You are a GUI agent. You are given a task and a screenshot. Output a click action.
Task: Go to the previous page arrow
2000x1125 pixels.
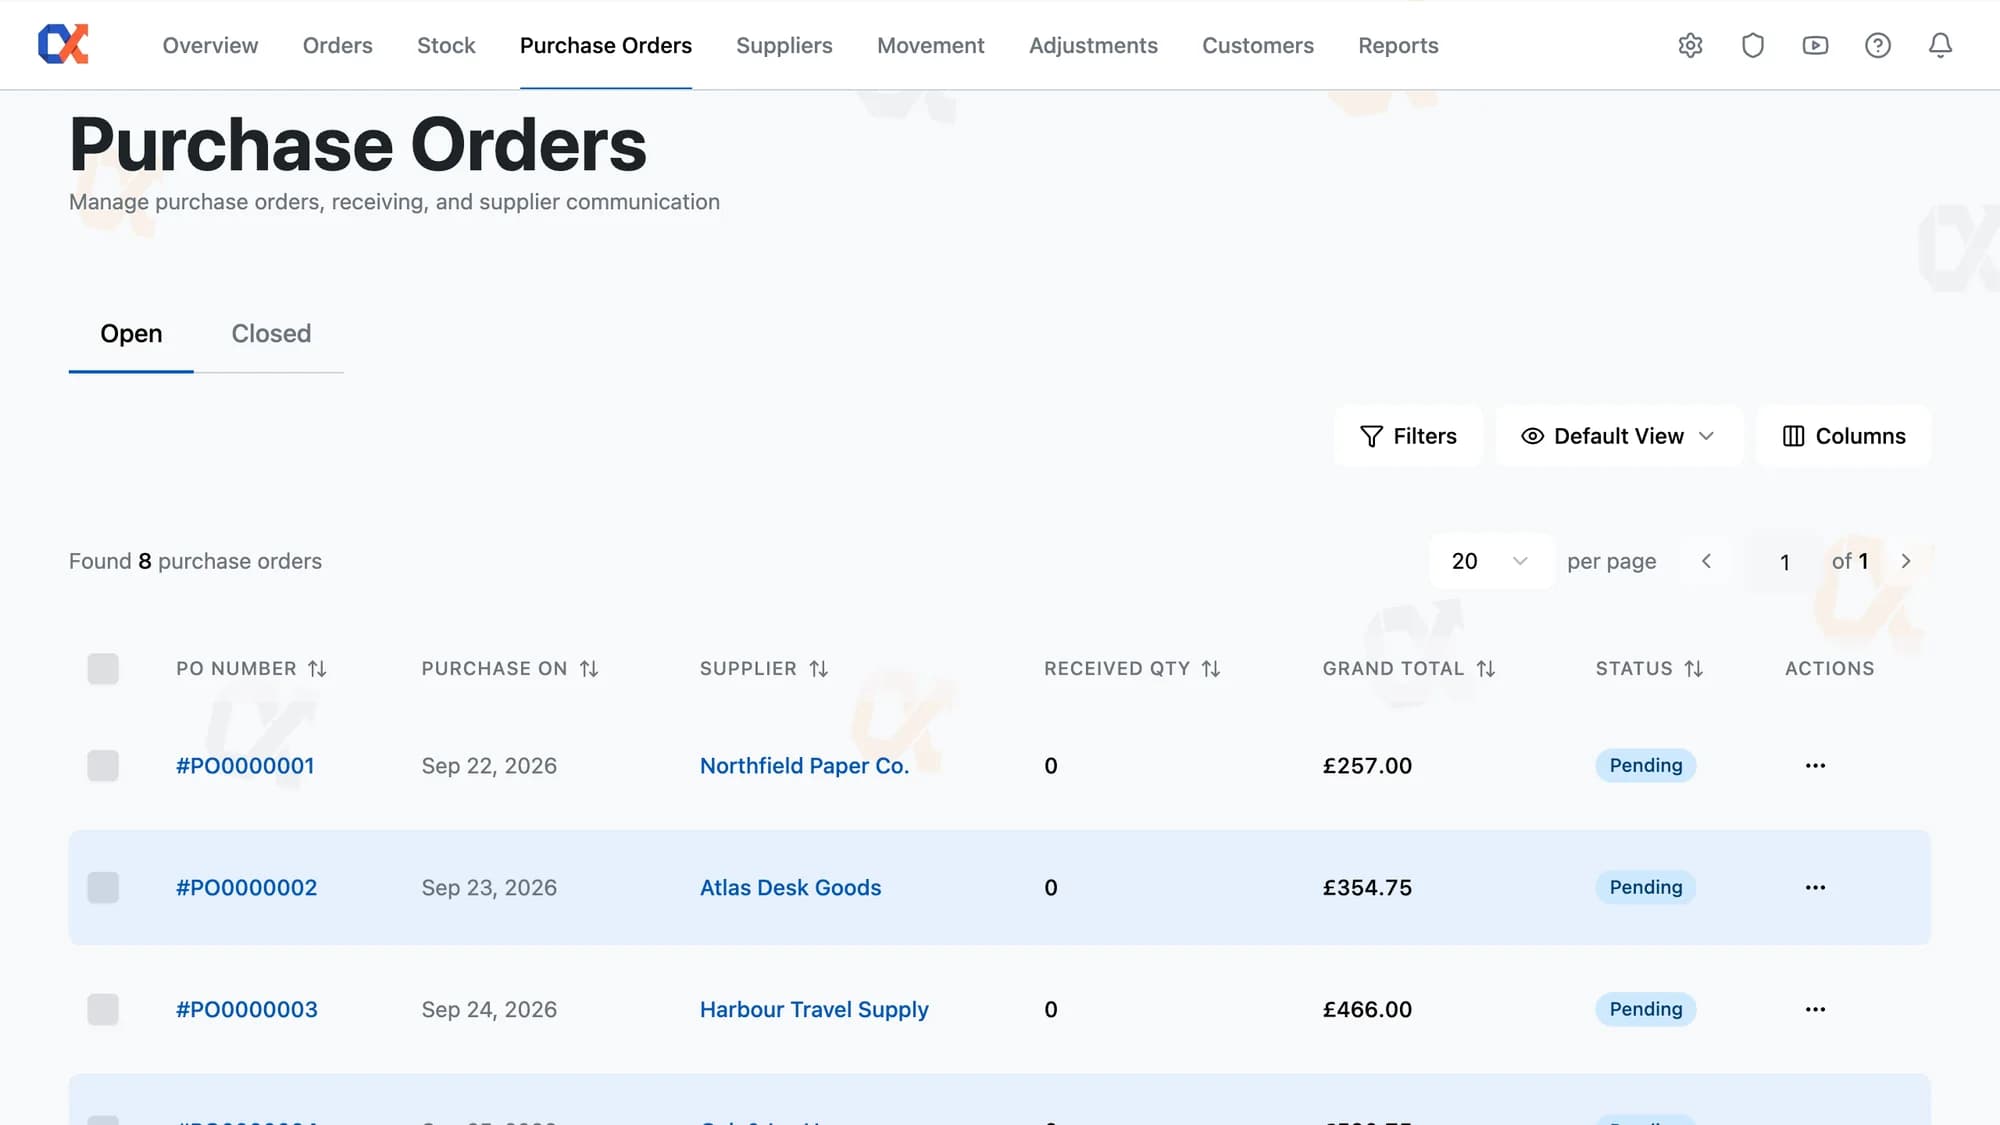(x=1706, y=561)
